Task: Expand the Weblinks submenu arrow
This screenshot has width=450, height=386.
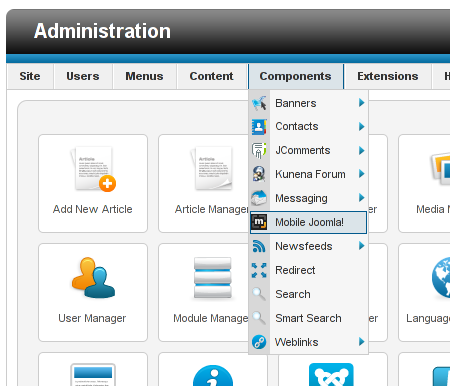Action: [361, 342]
